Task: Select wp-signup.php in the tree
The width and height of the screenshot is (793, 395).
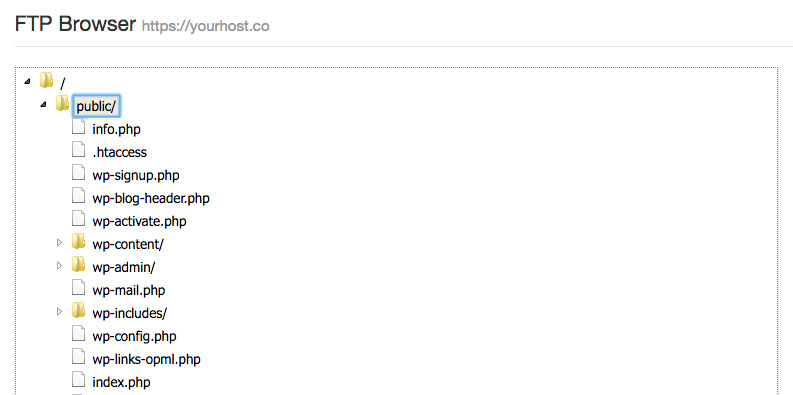Action: point(136,175)
